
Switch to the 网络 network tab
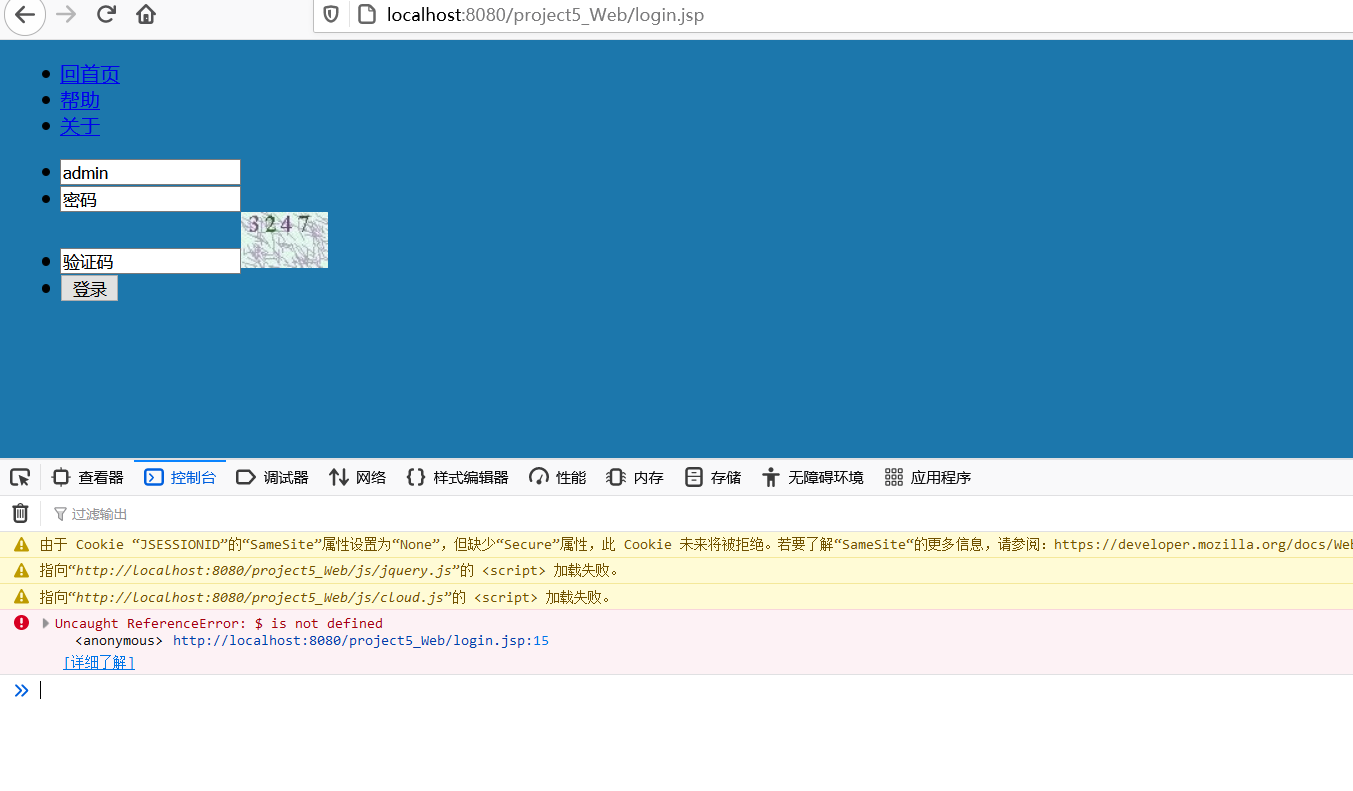click(357, 477)
